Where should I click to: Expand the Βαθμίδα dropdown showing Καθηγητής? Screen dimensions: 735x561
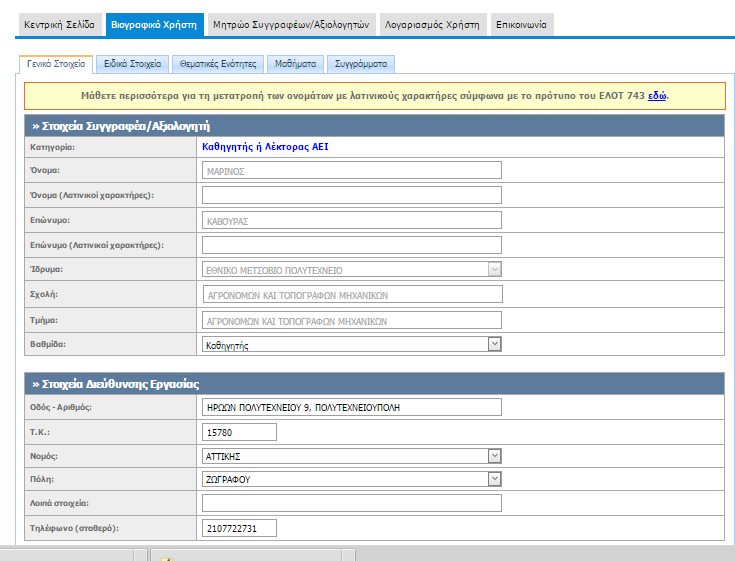pyautogui.click(x=352, y=344)
